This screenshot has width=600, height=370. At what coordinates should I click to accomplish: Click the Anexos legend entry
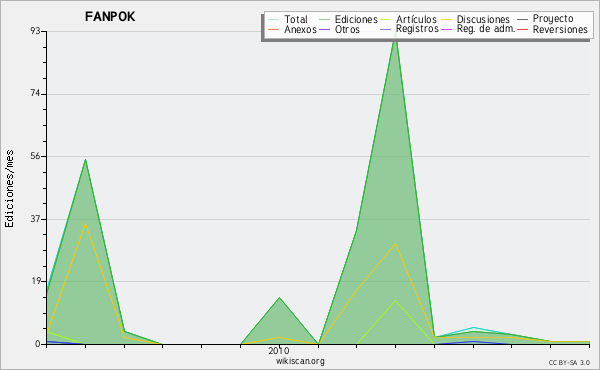(292, 29)
